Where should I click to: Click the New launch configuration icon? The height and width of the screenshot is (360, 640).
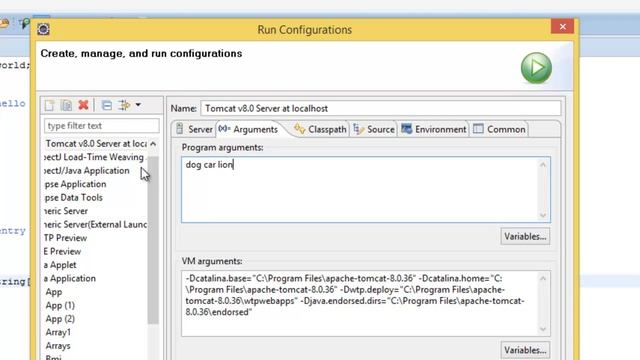(x=49, y=105)
